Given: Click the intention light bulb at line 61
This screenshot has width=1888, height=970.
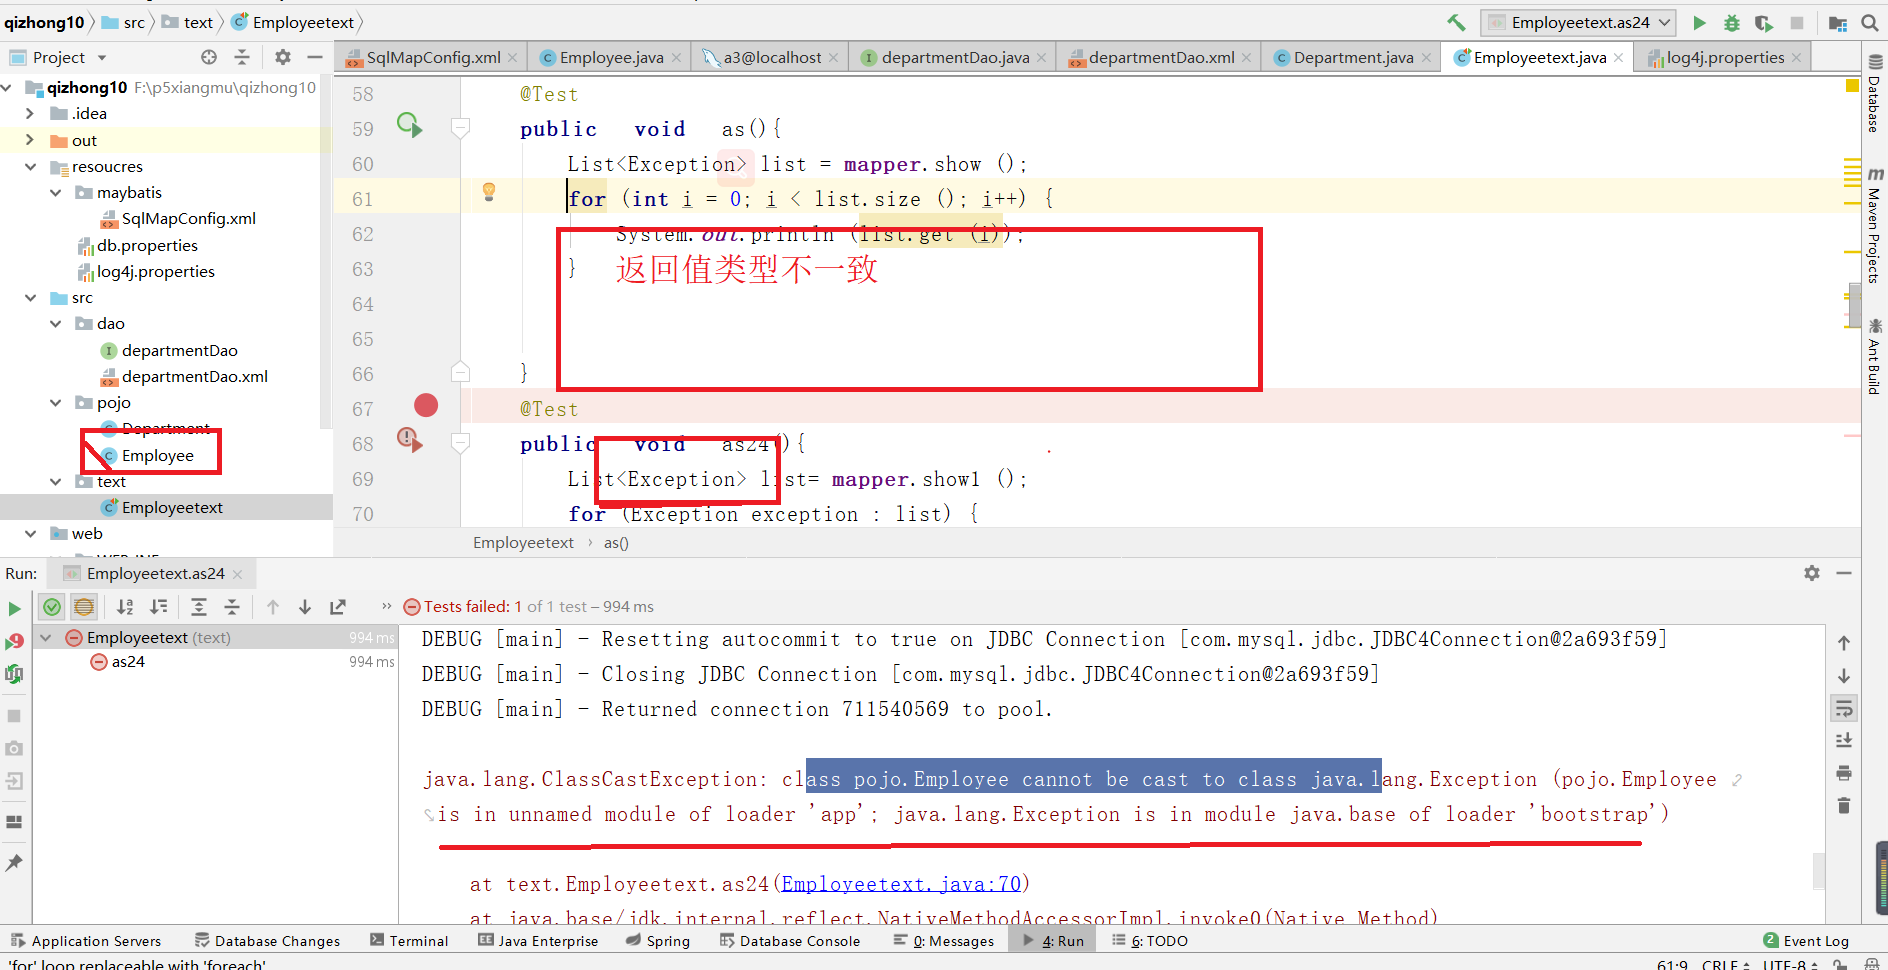Looking at the screenshot, I should pyautogui.click(x=489, y=191).
